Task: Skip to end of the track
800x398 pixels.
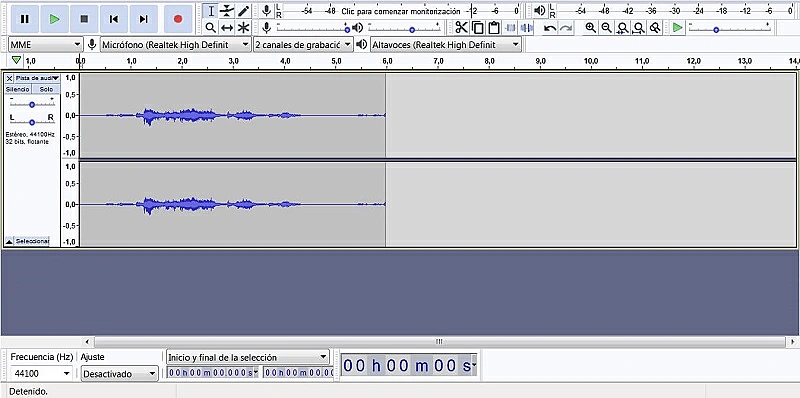Action: (143, 19)
